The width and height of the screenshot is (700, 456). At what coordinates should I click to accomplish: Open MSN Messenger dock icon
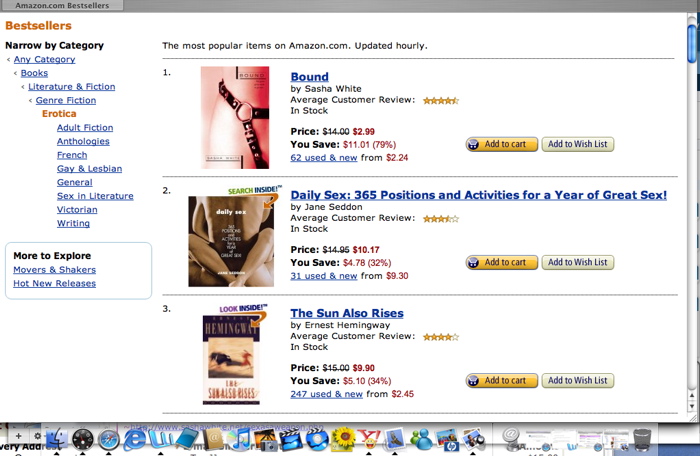click(x=421, y=439)
